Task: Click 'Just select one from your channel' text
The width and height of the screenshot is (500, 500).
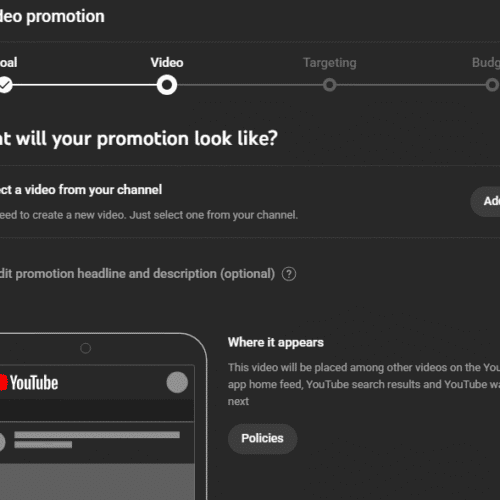Action: tap(213, 215)
